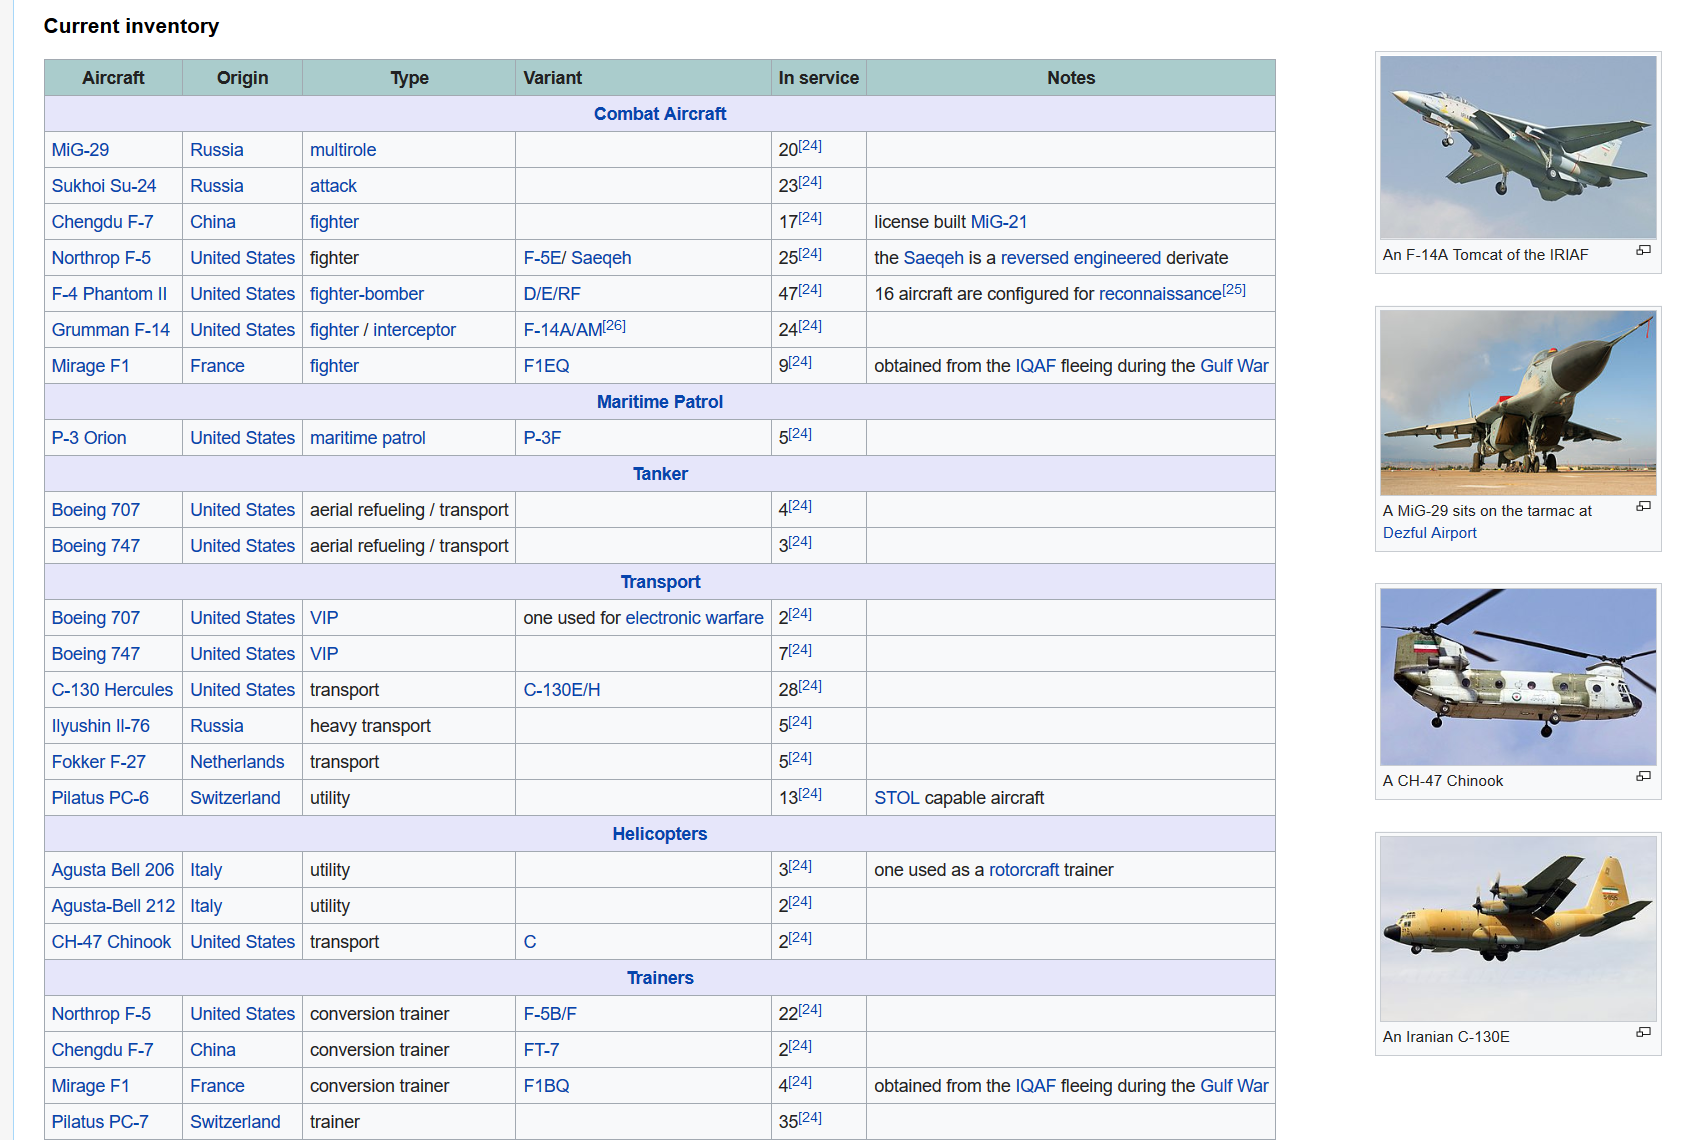Open Boeing 747 link in Transport section

96,654
